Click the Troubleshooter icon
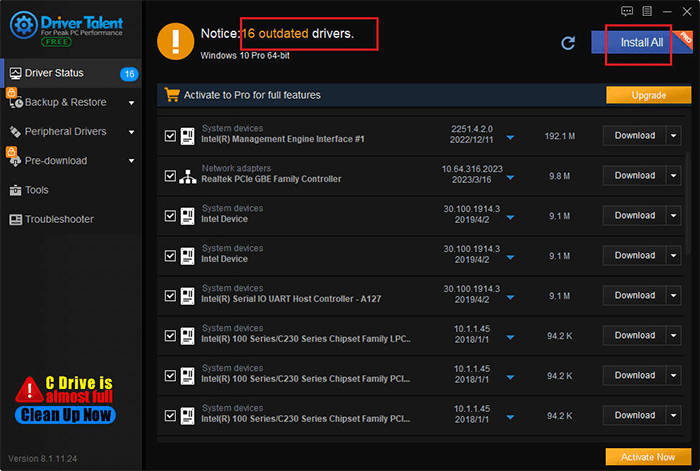This screenshot has height=471, width=700. pyautogui.click(x=16, y=220)
